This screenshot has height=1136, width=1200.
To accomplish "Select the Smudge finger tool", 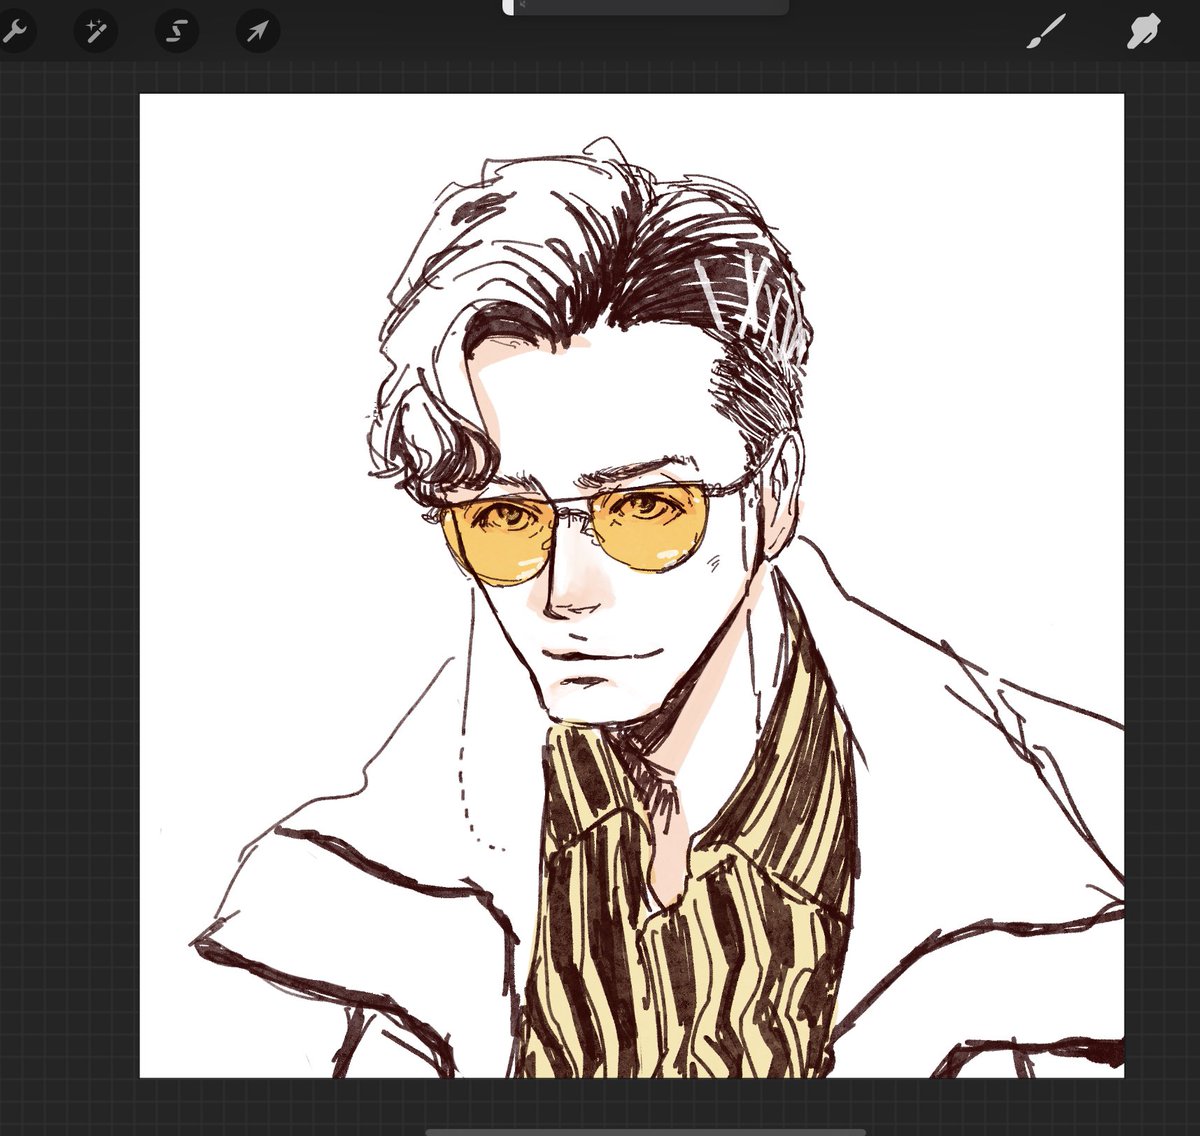I will point(1141,33).
